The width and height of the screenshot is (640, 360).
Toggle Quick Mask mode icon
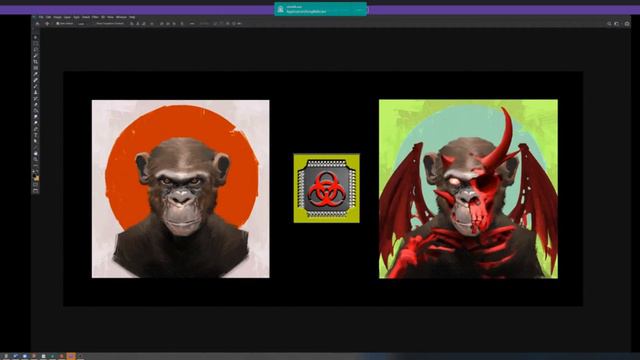(x=36, y=184)
